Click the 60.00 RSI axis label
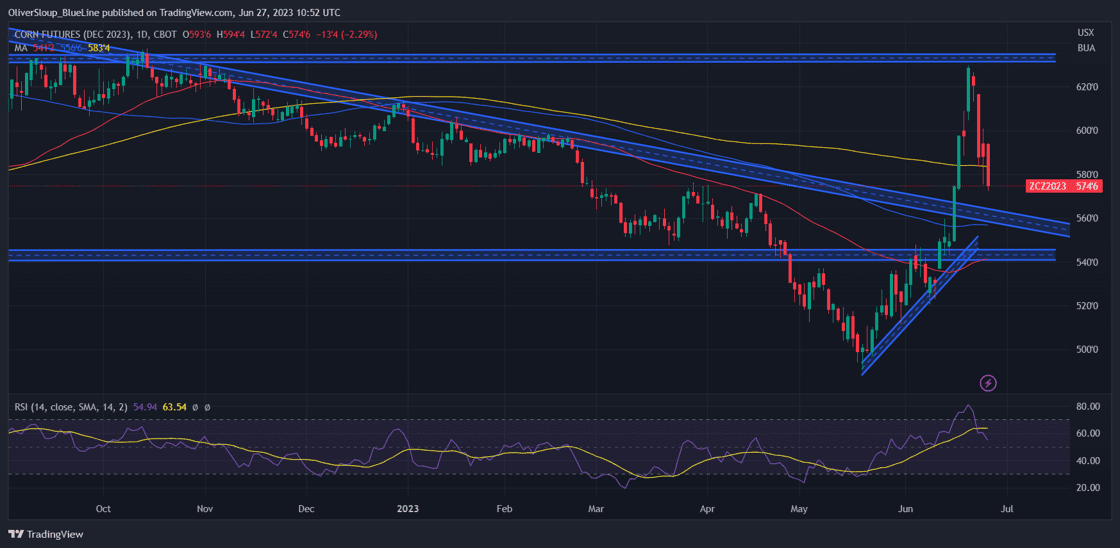 [x=1086, y=434]
